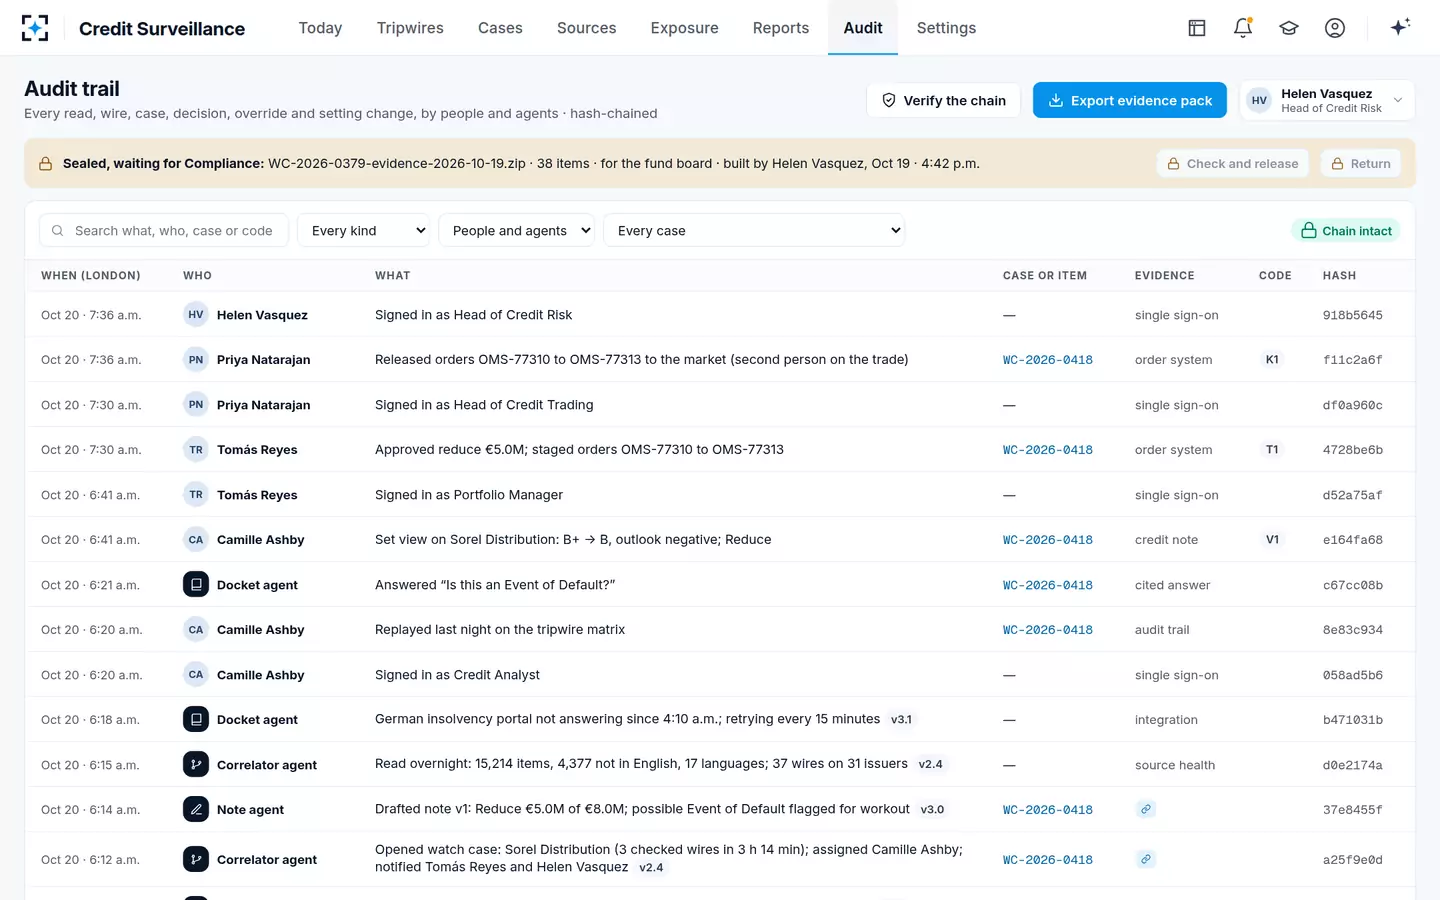Click the Chain intact badge
Image resolution: width=1440 pixels, height=900 pixels.
point(1346,230)
